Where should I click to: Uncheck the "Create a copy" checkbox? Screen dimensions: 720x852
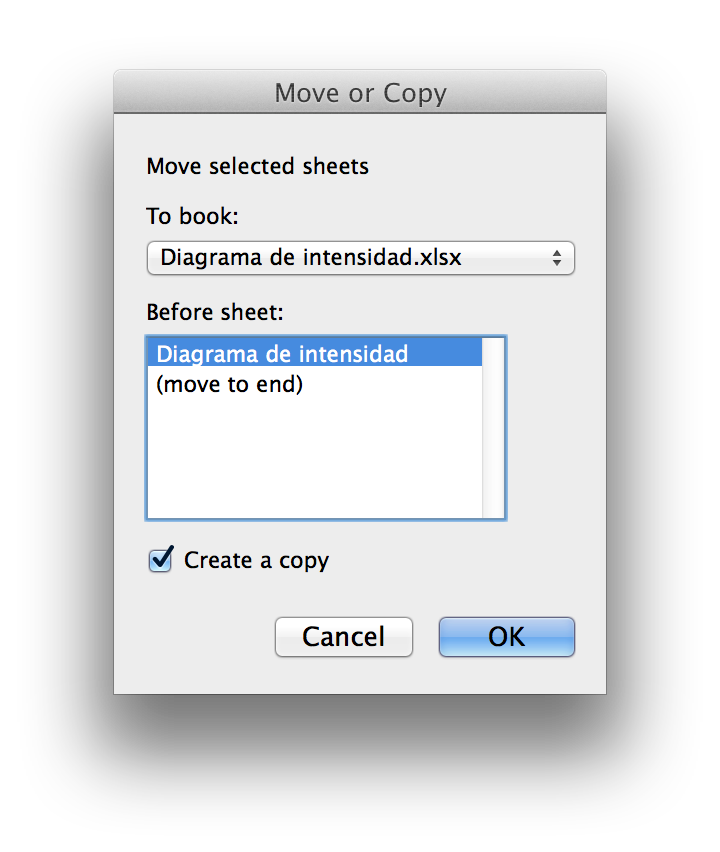point(160,560)
